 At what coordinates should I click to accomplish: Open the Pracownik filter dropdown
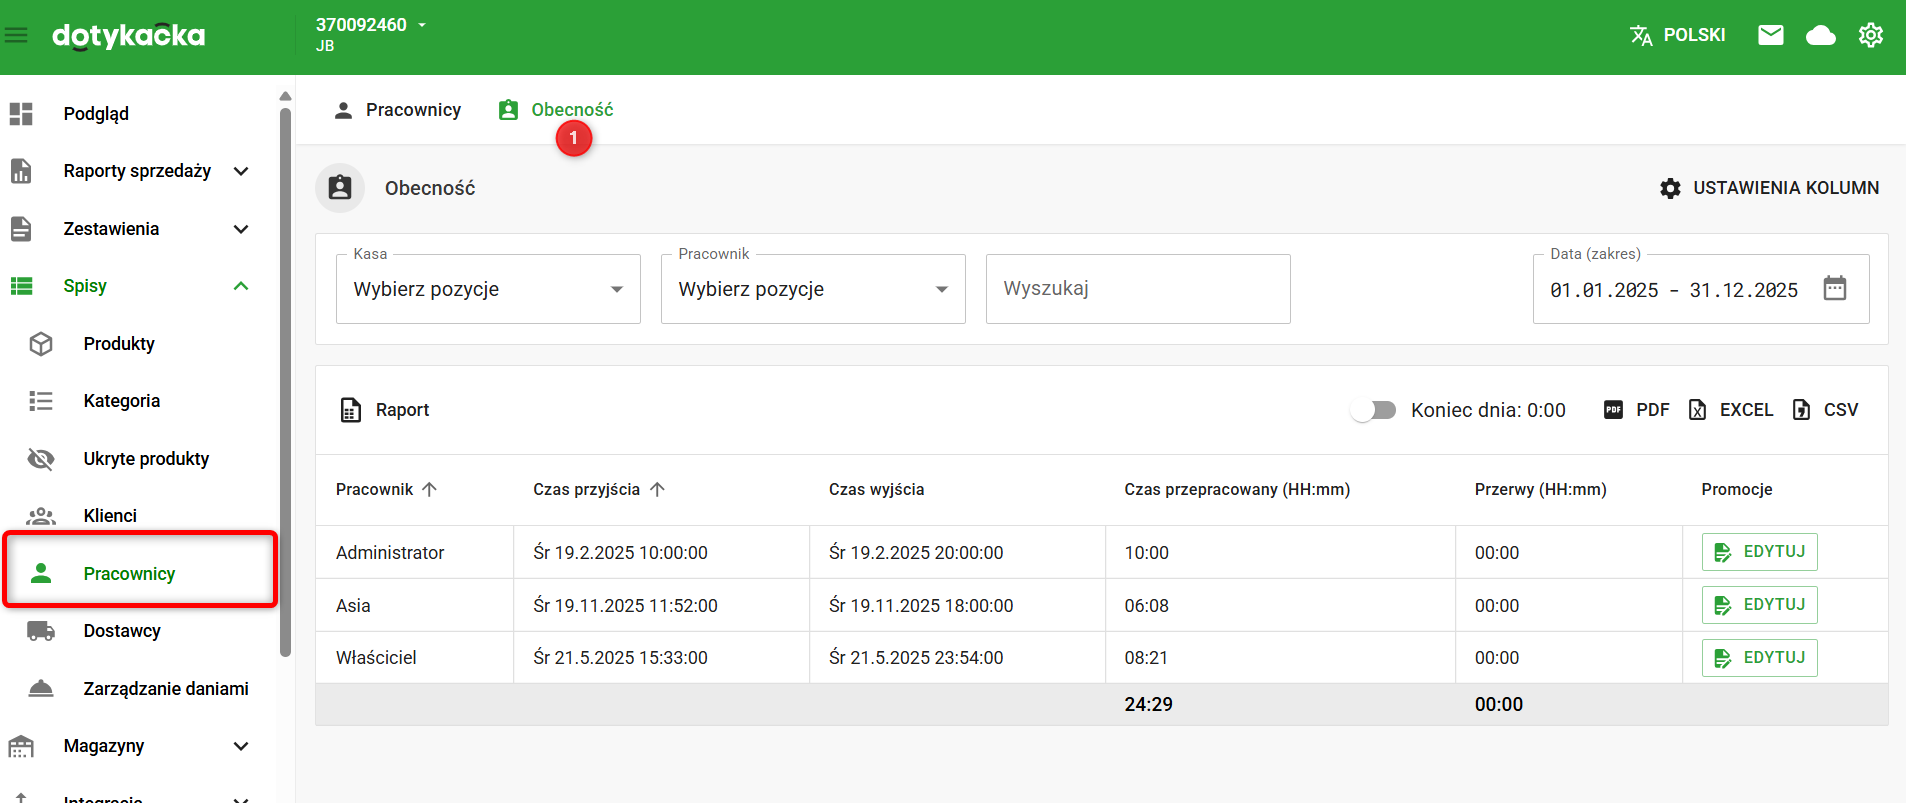point(812,289)
